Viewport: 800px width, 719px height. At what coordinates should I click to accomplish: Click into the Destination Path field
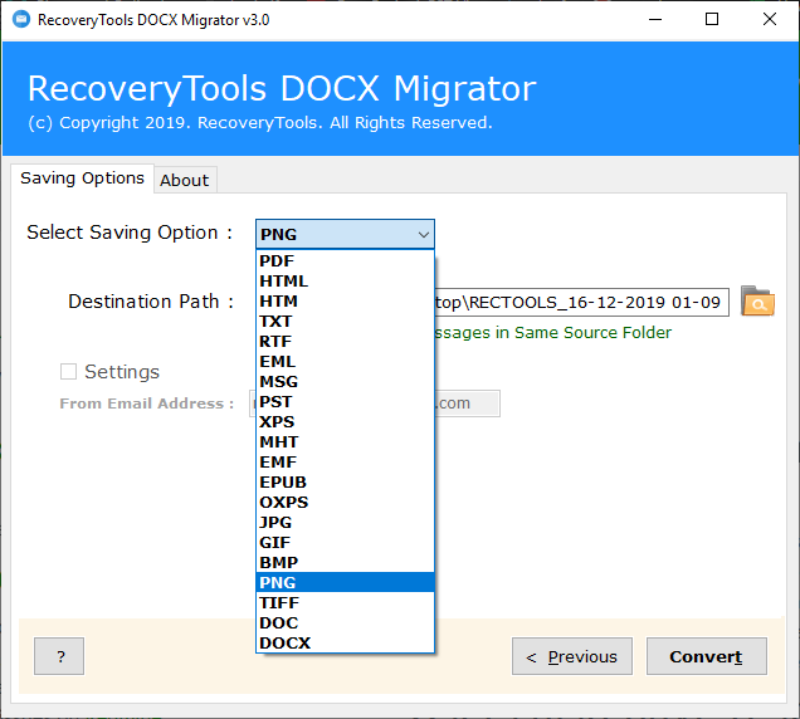point(582,302)
